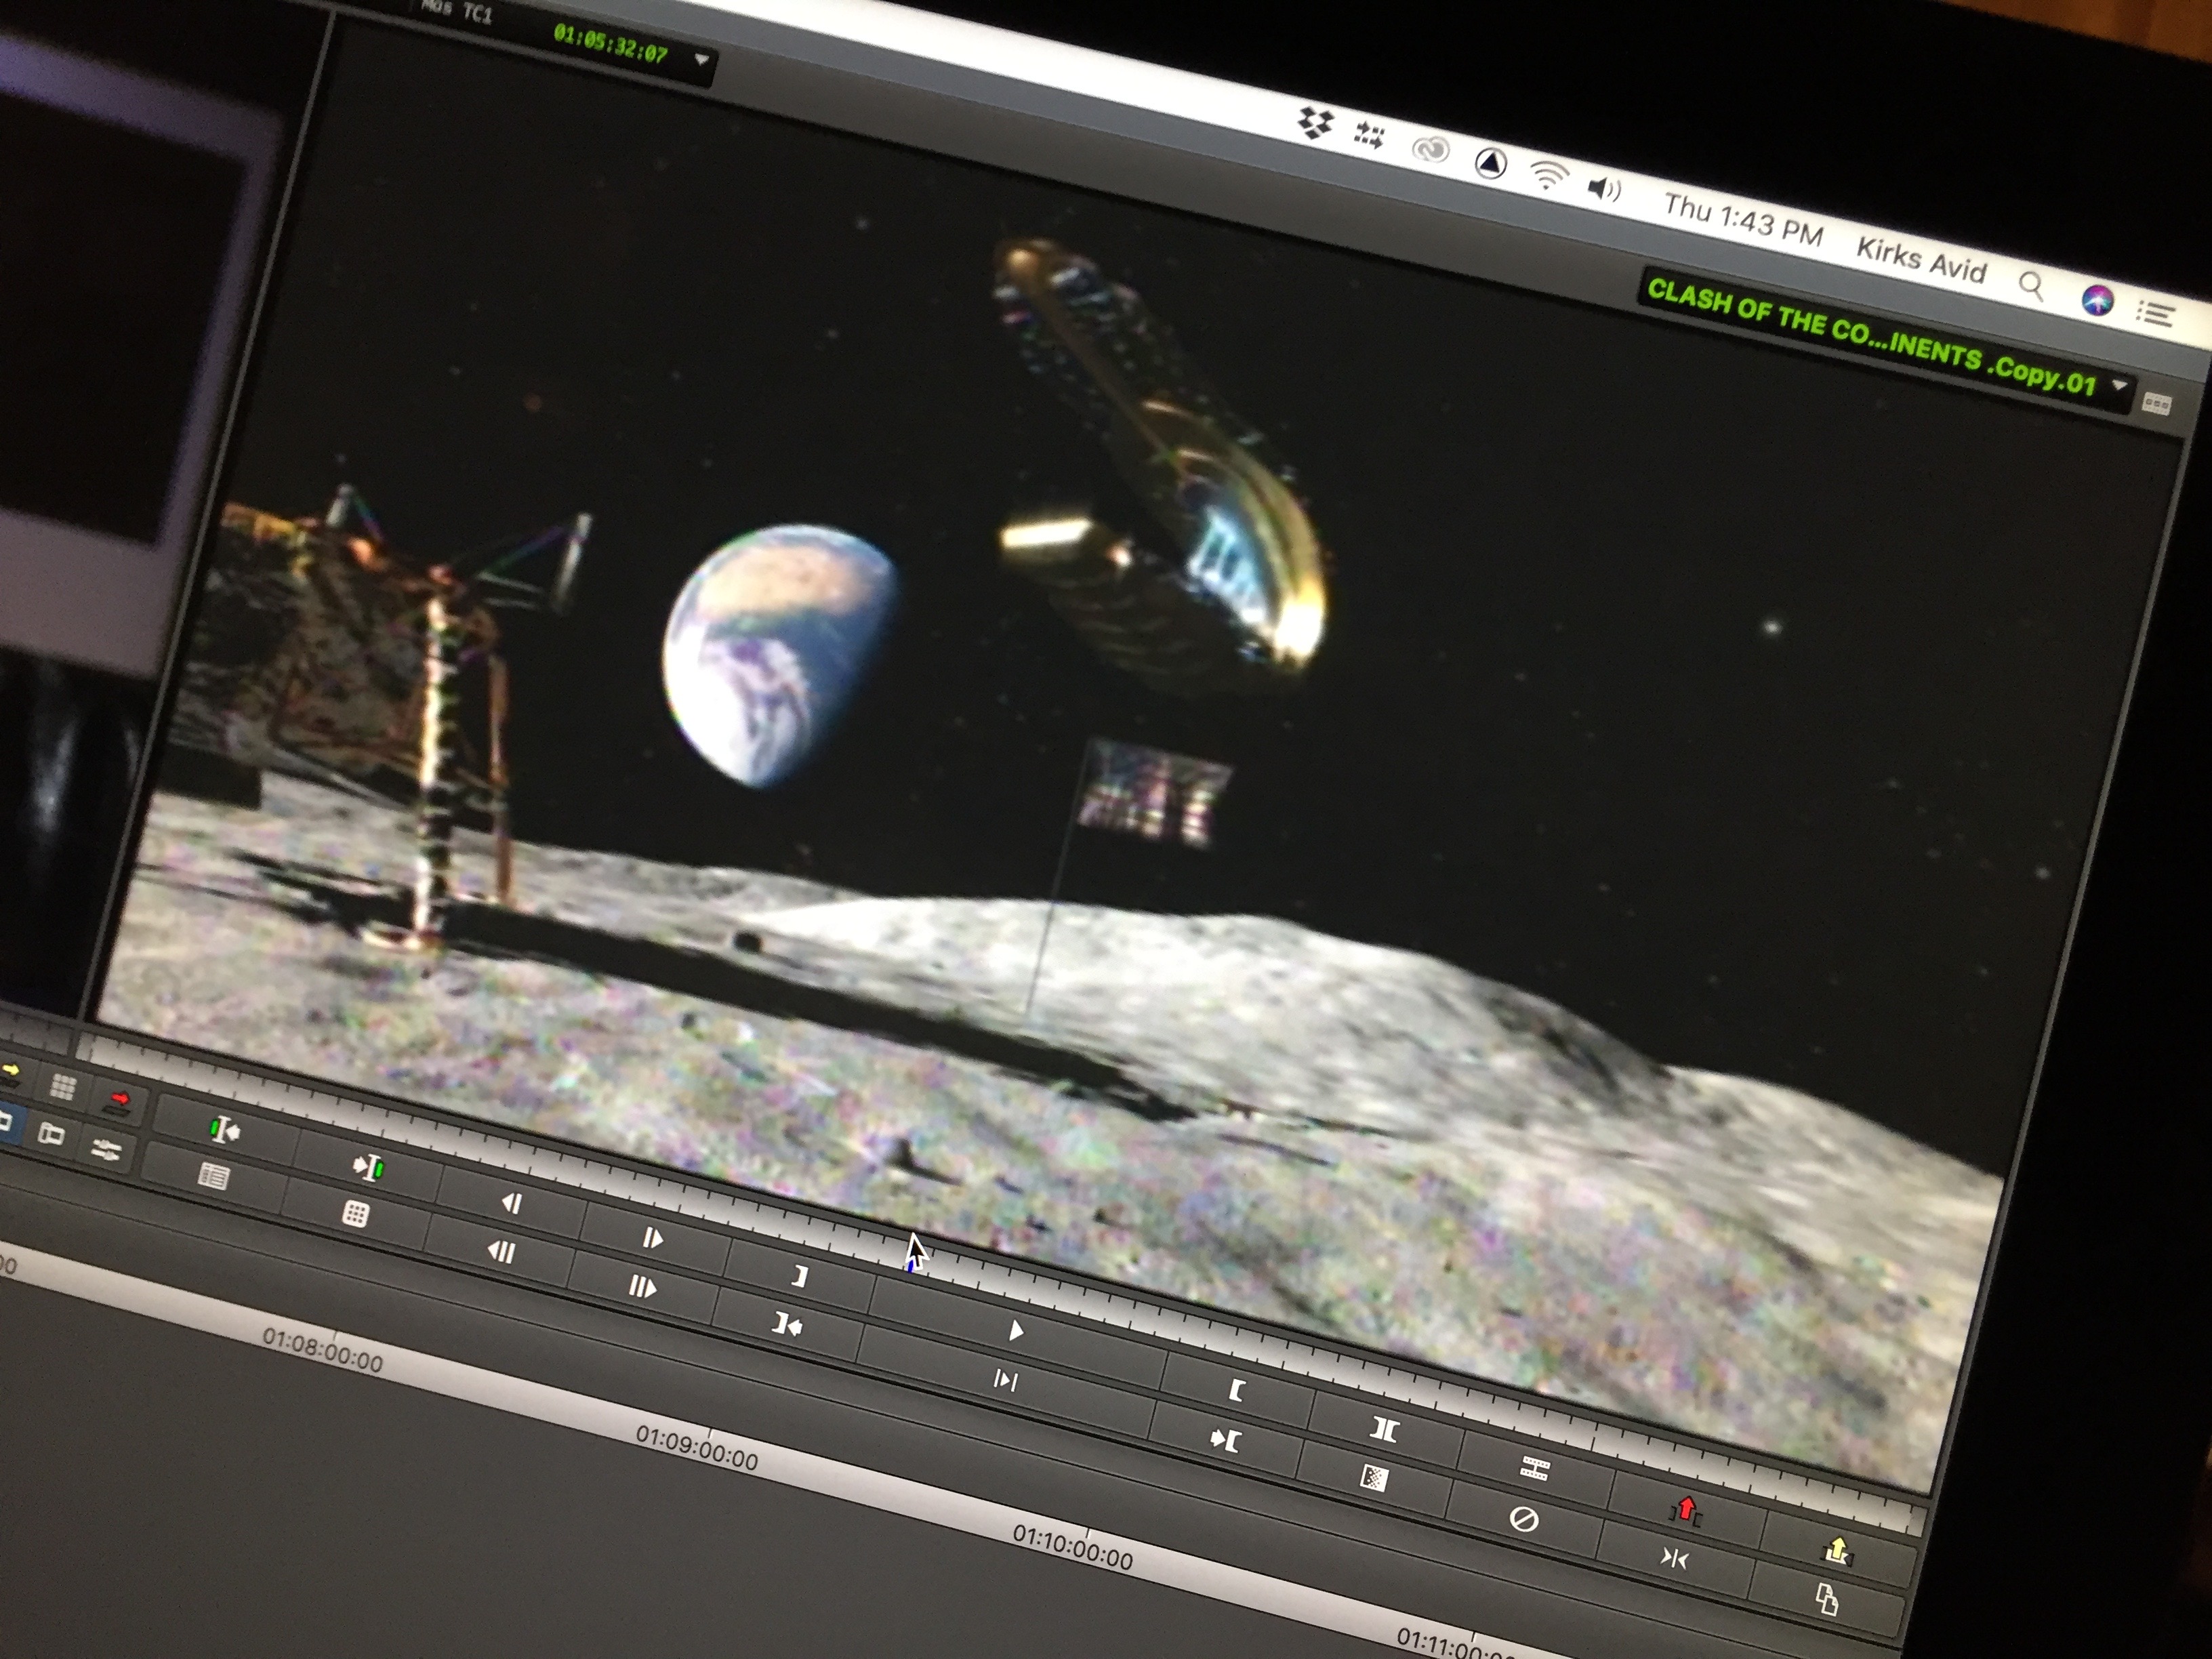
Task: Click the yellow Extract arrow button
Action: (1838, 1551)
